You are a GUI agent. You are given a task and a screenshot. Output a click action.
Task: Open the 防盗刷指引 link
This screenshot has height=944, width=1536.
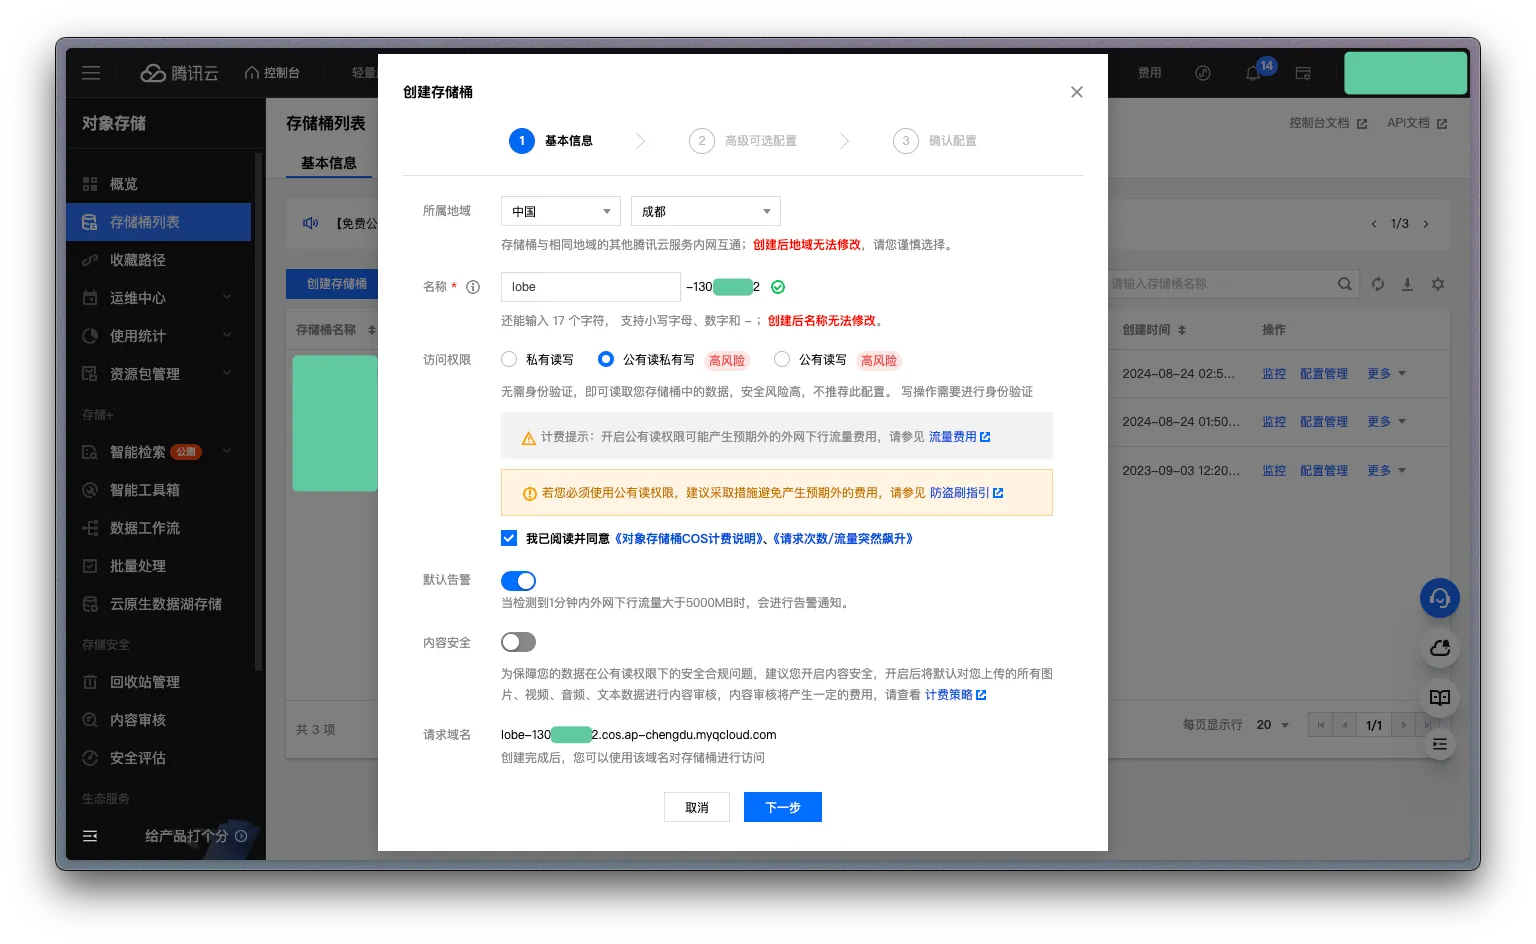tap(960, 493)
